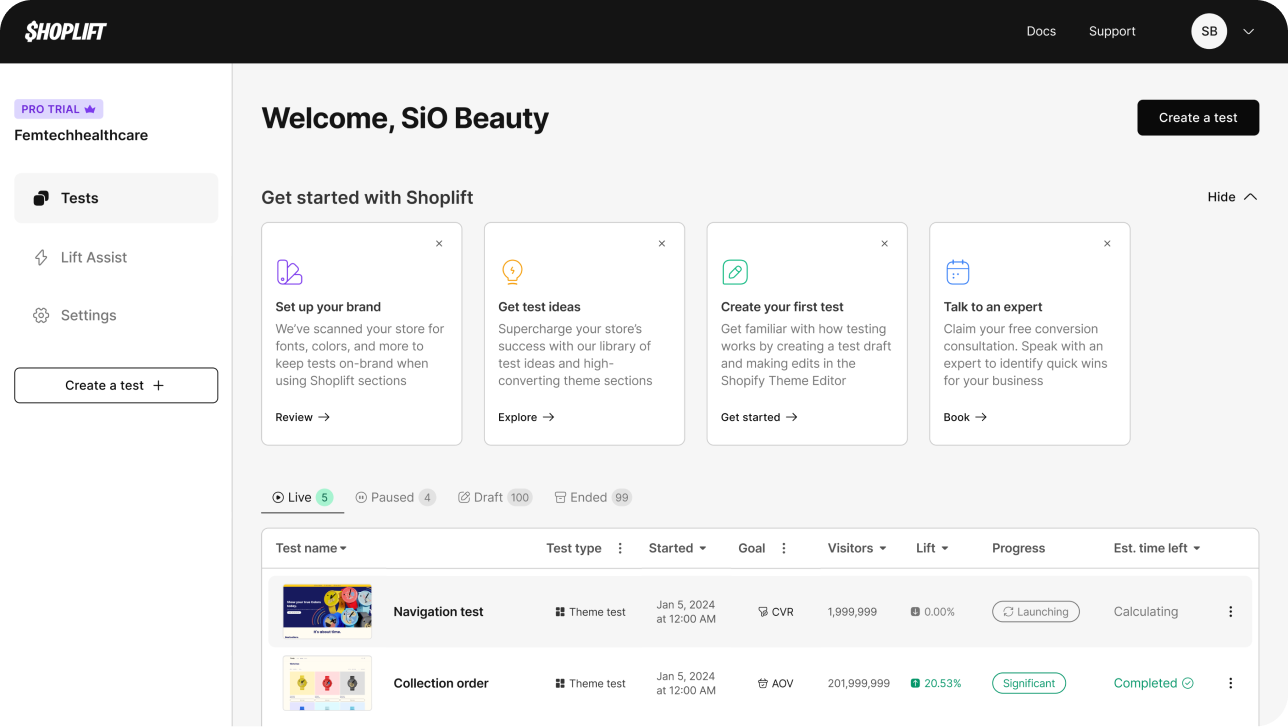Image resolution: width=1288 pixels, height=727 pixels.
Task: Click the black Create a test button
Action: coord(1198,118)
